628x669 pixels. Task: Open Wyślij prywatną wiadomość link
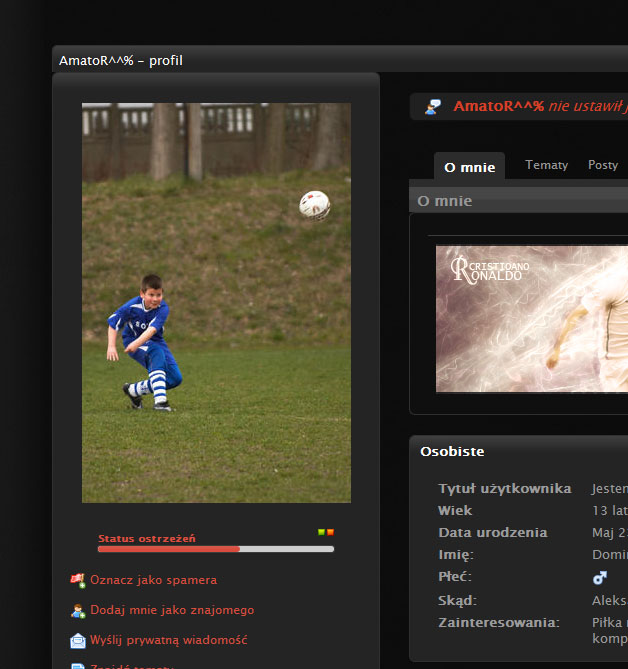[x=168, y=640]
